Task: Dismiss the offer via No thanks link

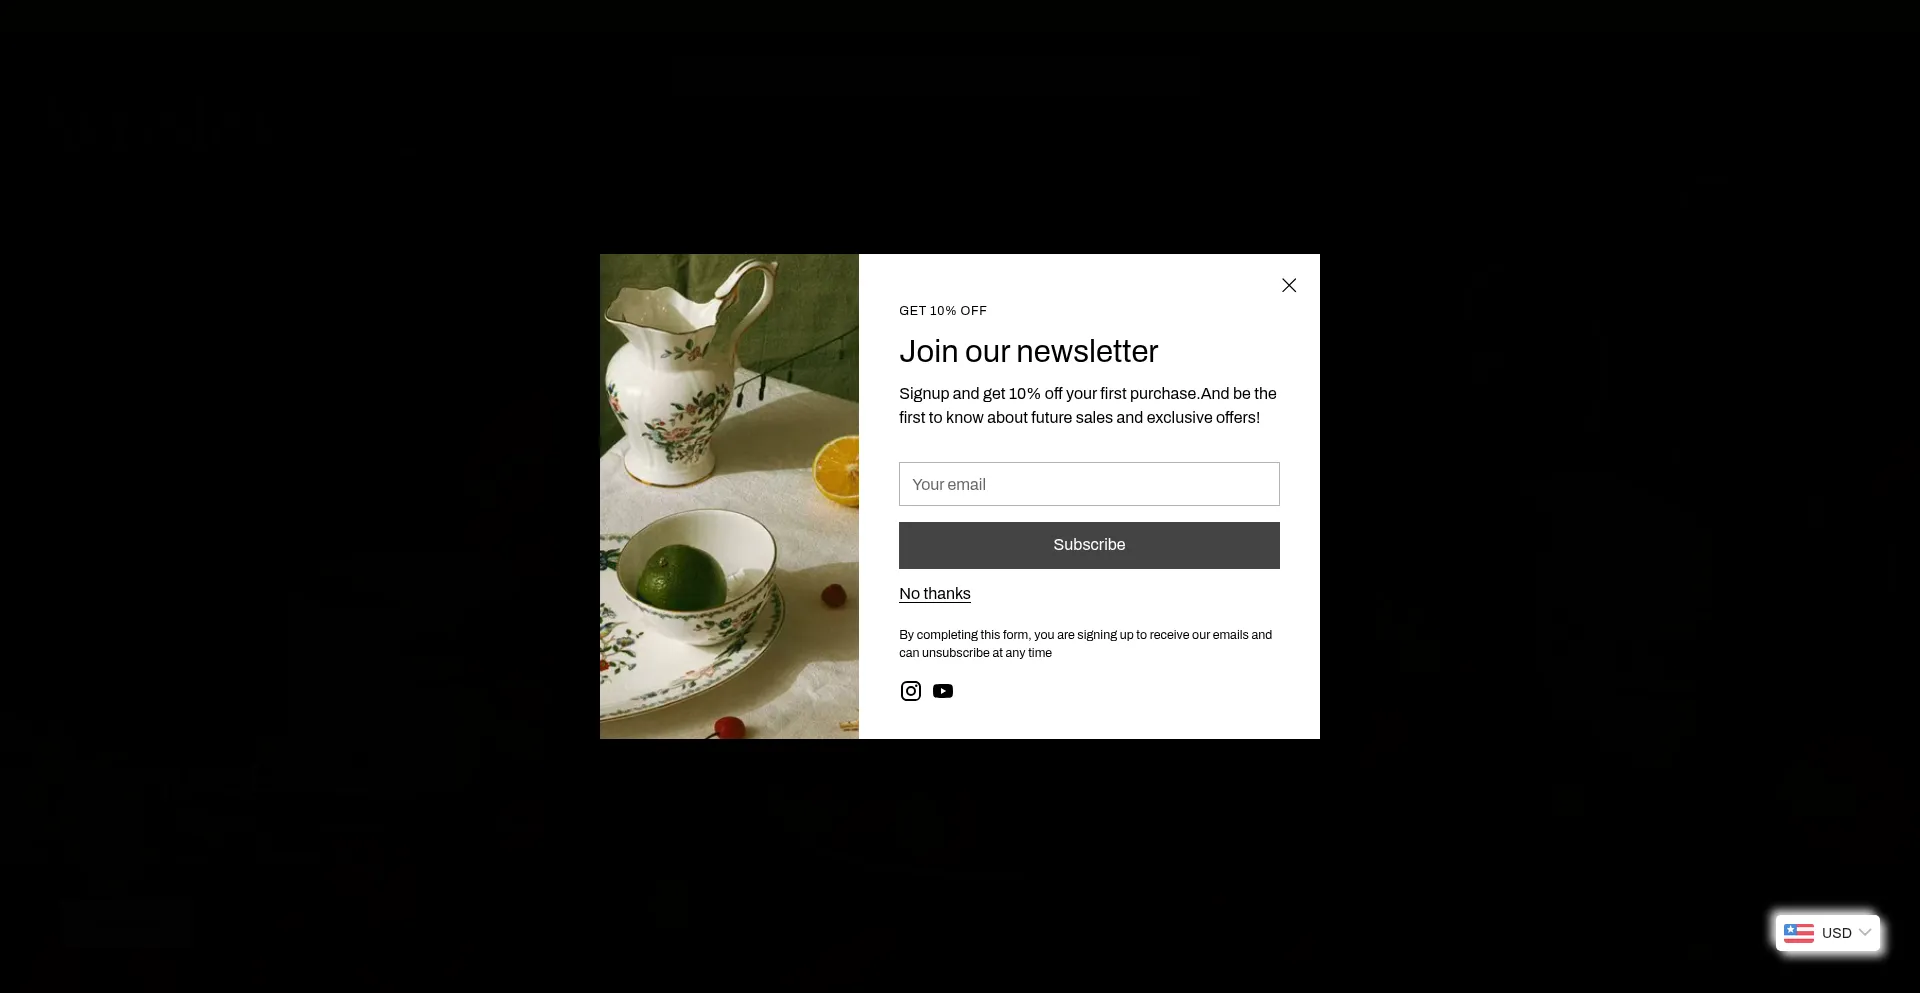Action: (x=935, y=594)
